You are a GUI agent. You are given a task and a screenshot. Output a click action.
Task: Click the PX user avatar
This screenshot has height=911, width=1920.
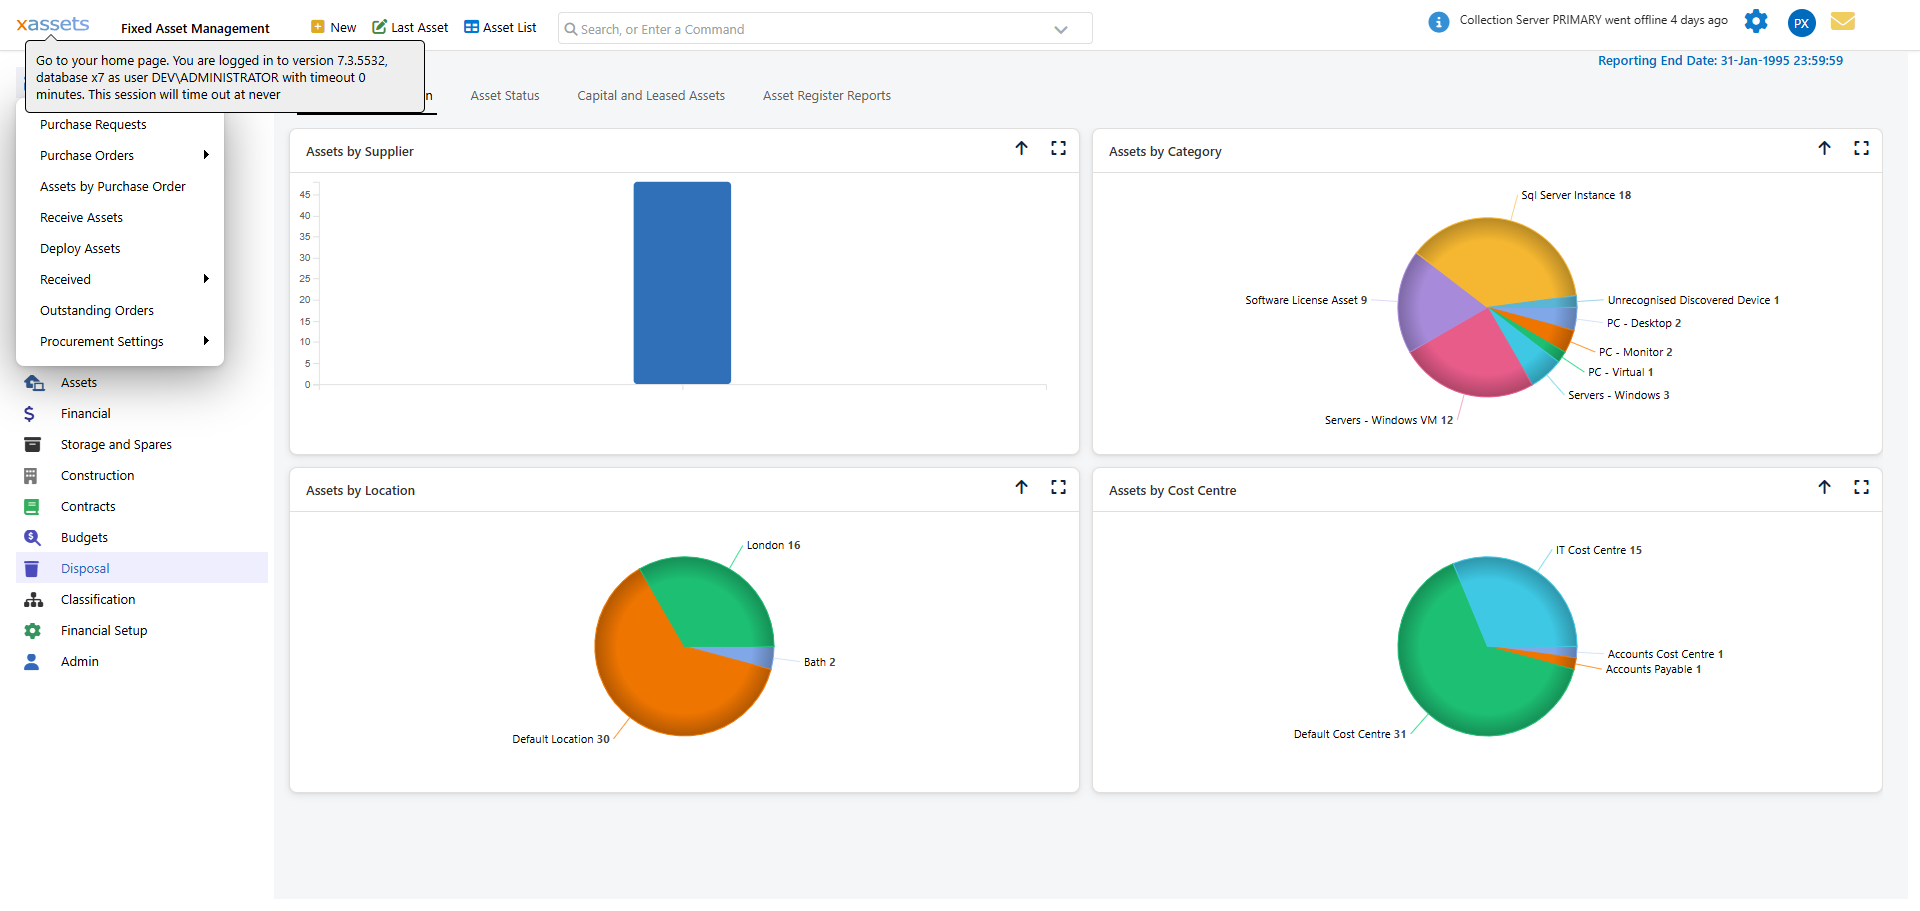(x=1801, y=23)
